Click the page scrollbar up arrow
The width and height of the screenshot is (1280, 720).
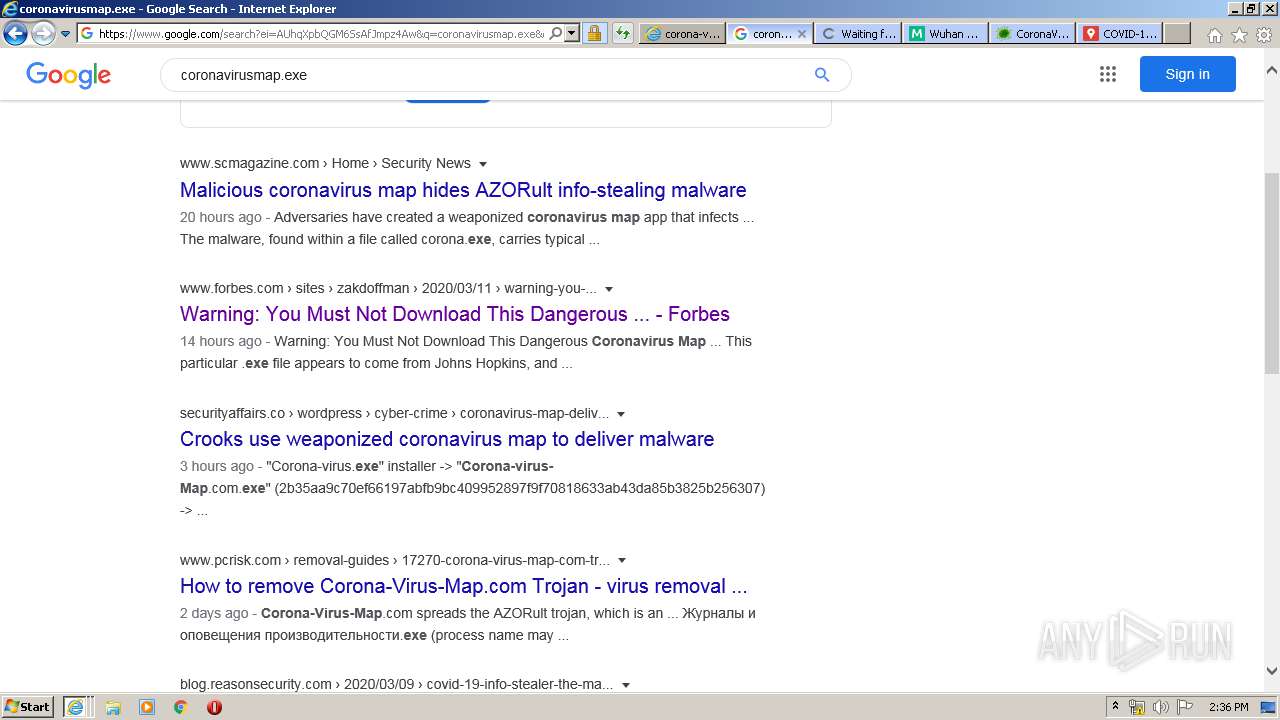click(x=1271, y=71)
